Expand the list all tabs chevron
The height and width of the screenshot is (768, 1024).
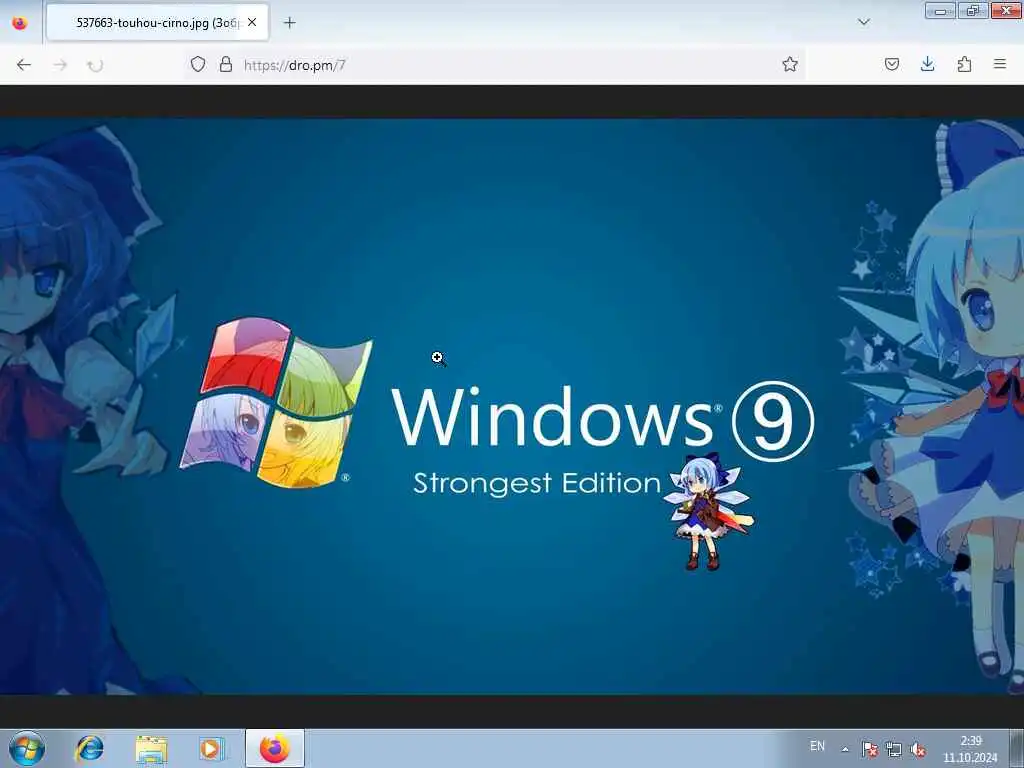tap(863, 22)
